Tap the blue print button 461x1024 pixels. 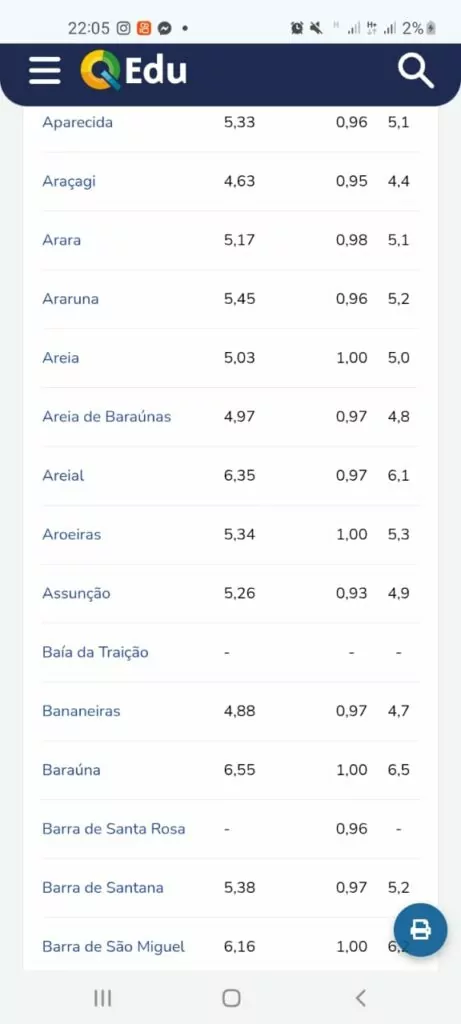[421, 929]
